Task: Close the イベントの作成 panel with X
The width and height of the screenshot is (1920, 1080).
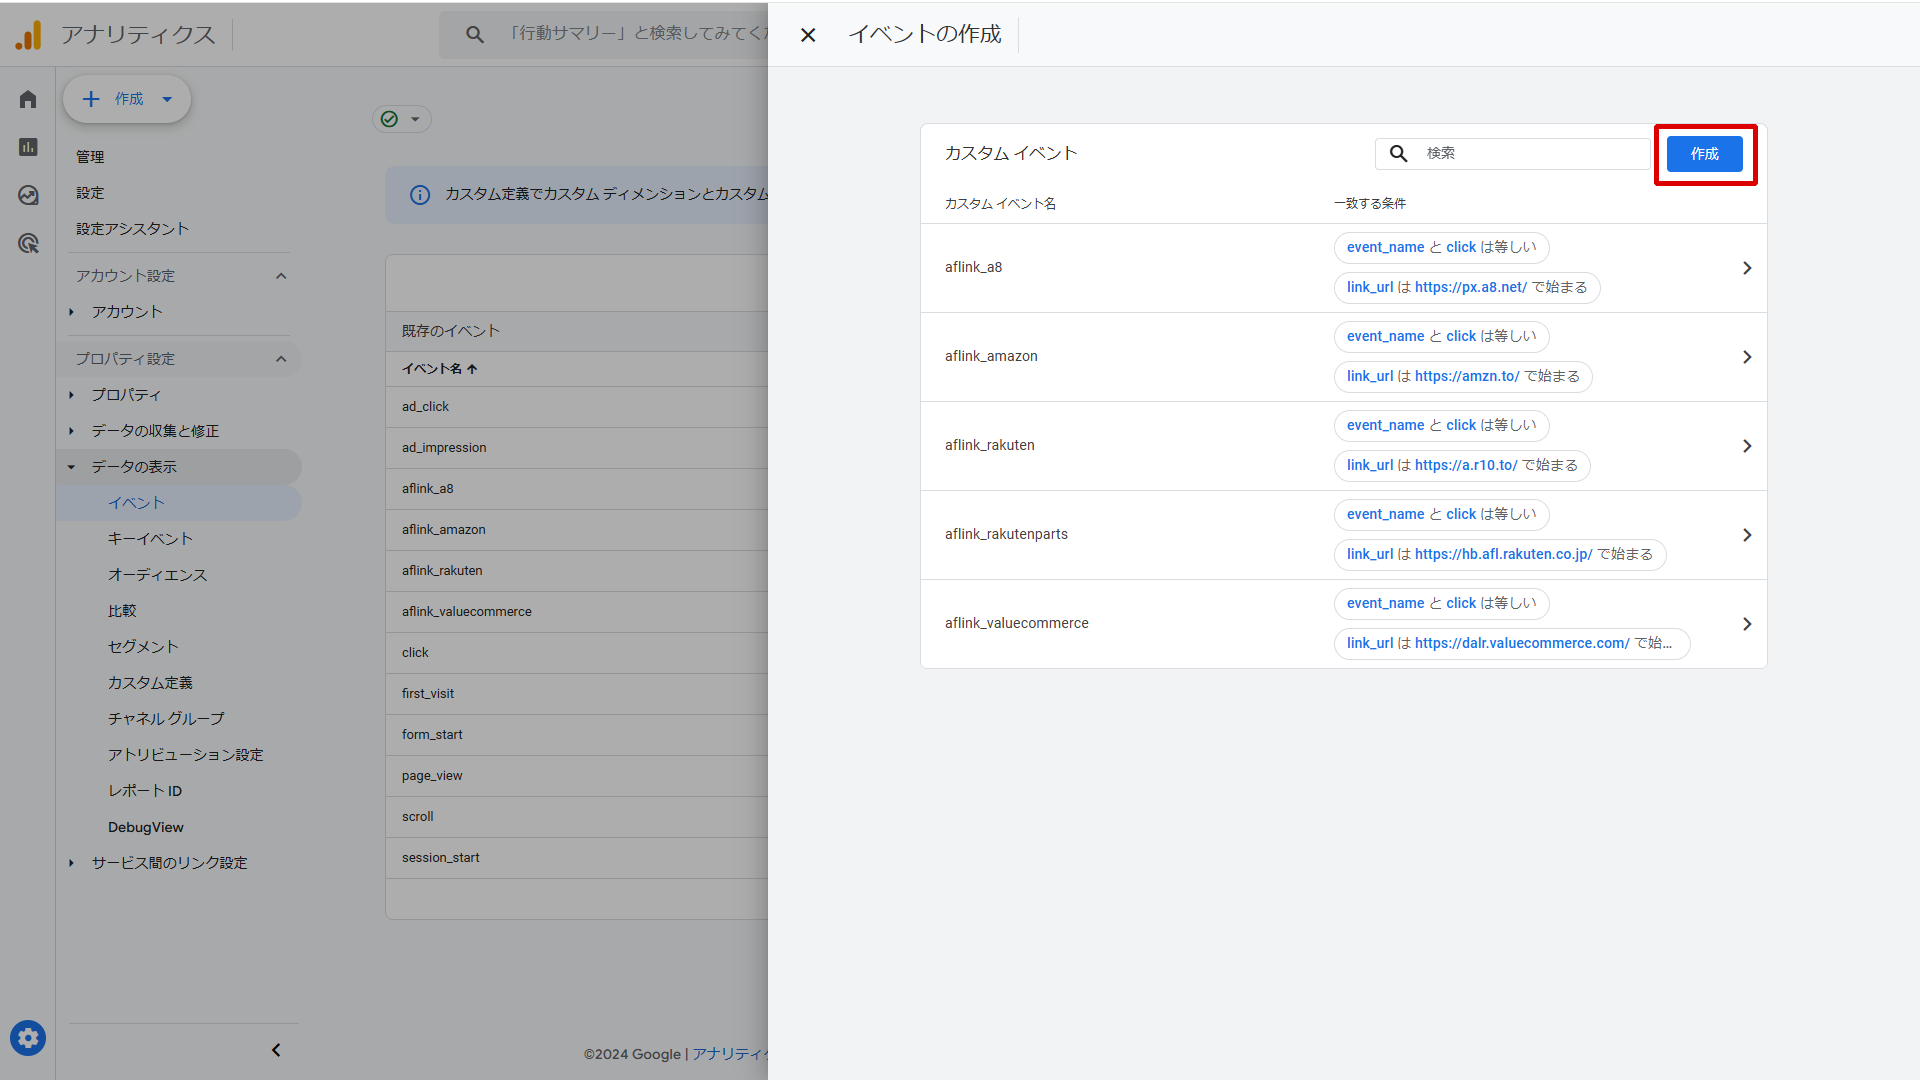Action: pyautogui.click(x=808, y=35)
